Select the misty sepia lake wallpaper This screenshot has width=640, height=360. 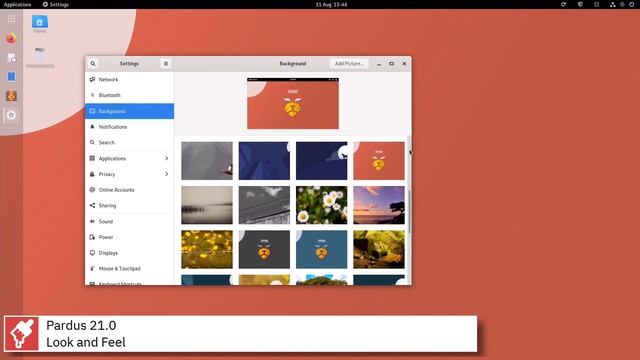pyautogui.click(x=207, y=205)
